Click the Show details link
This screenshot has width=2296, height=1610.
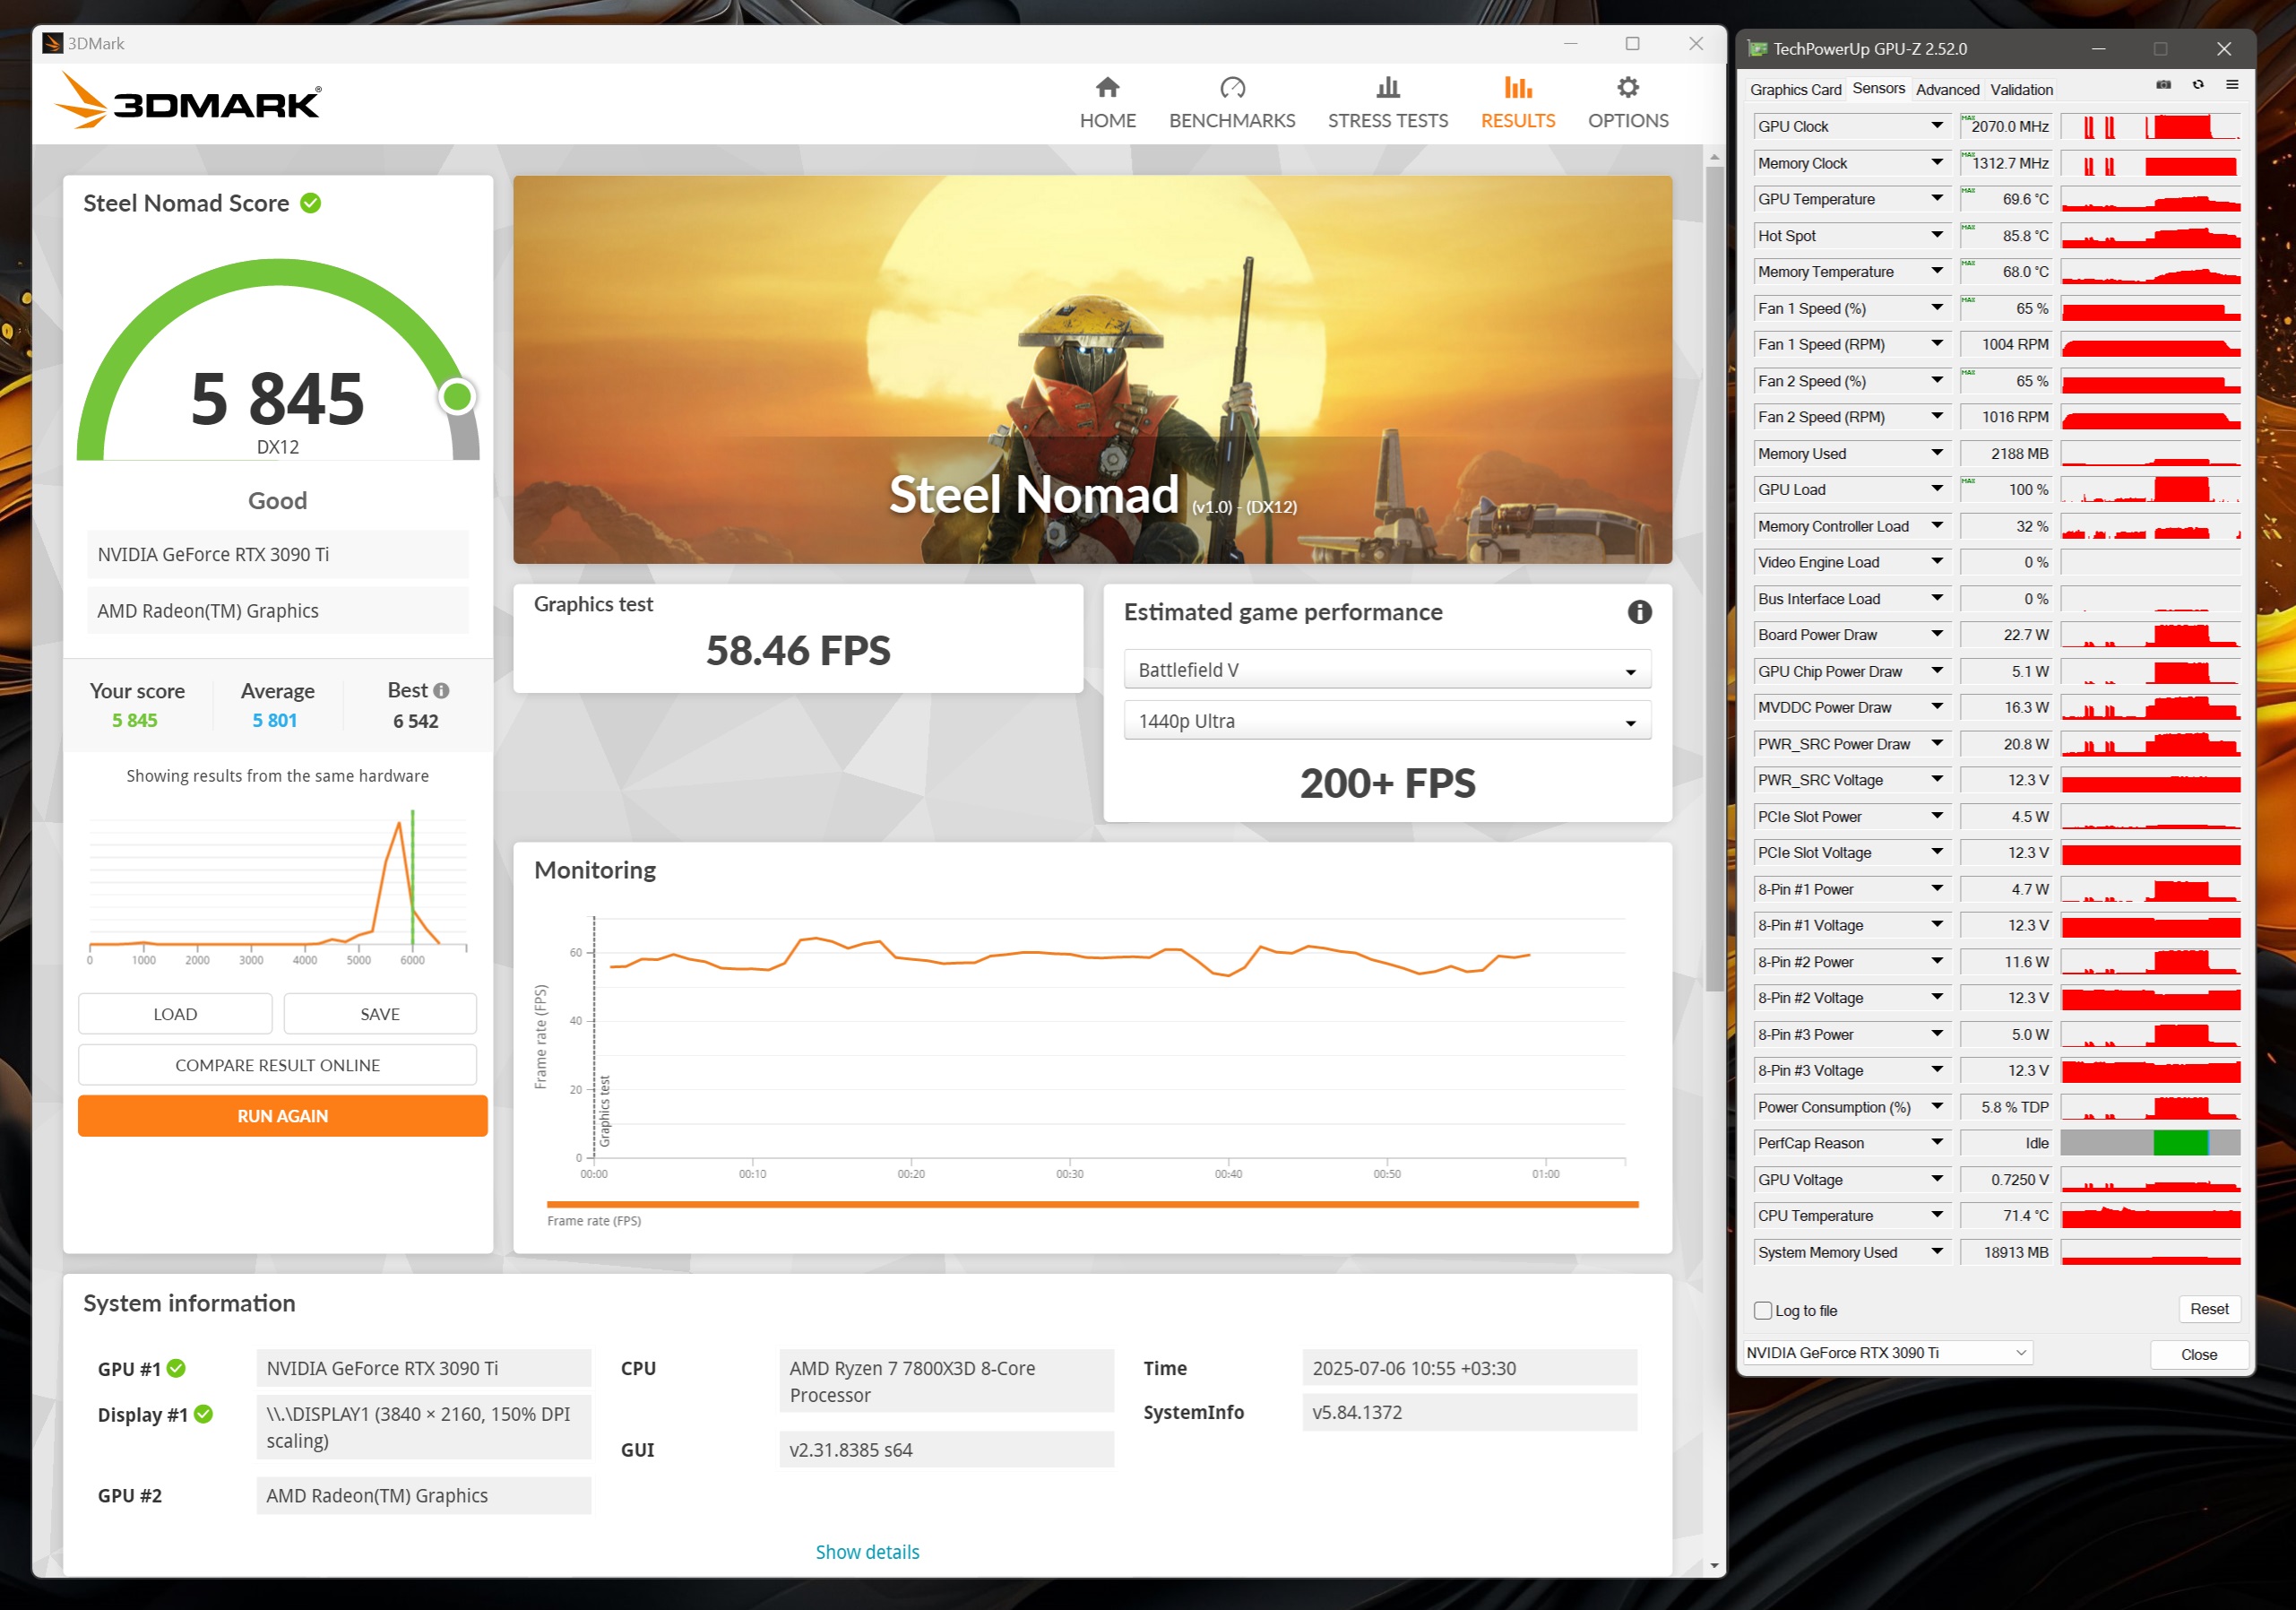pyautogui.click(x=867, y=1552)
